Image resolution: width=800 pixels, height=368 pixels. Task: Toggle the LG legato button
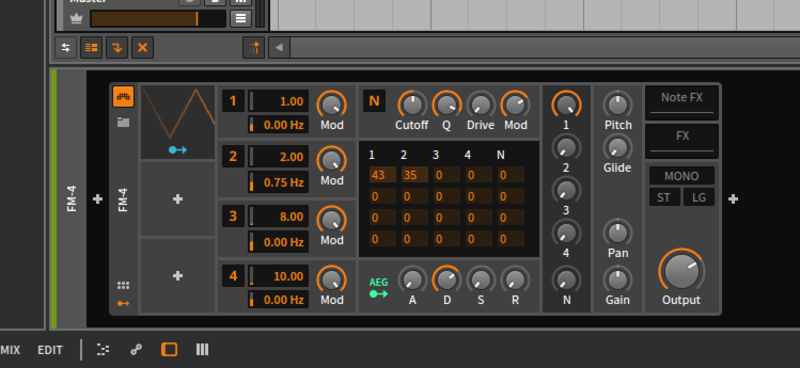(x=698, y=197)
